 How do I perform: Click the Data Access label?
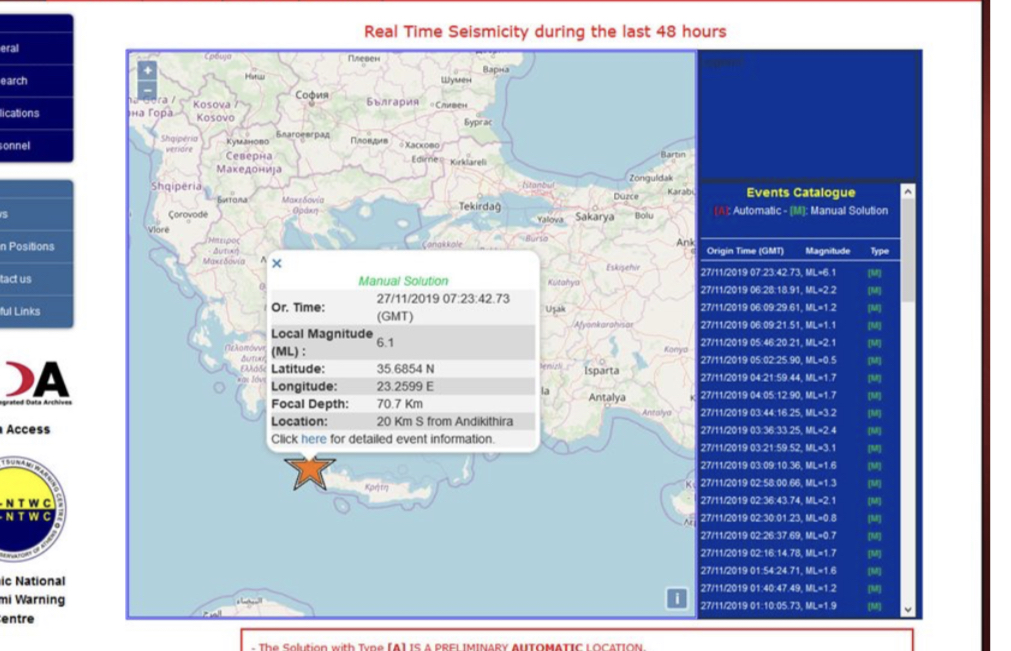coord(25,429)
